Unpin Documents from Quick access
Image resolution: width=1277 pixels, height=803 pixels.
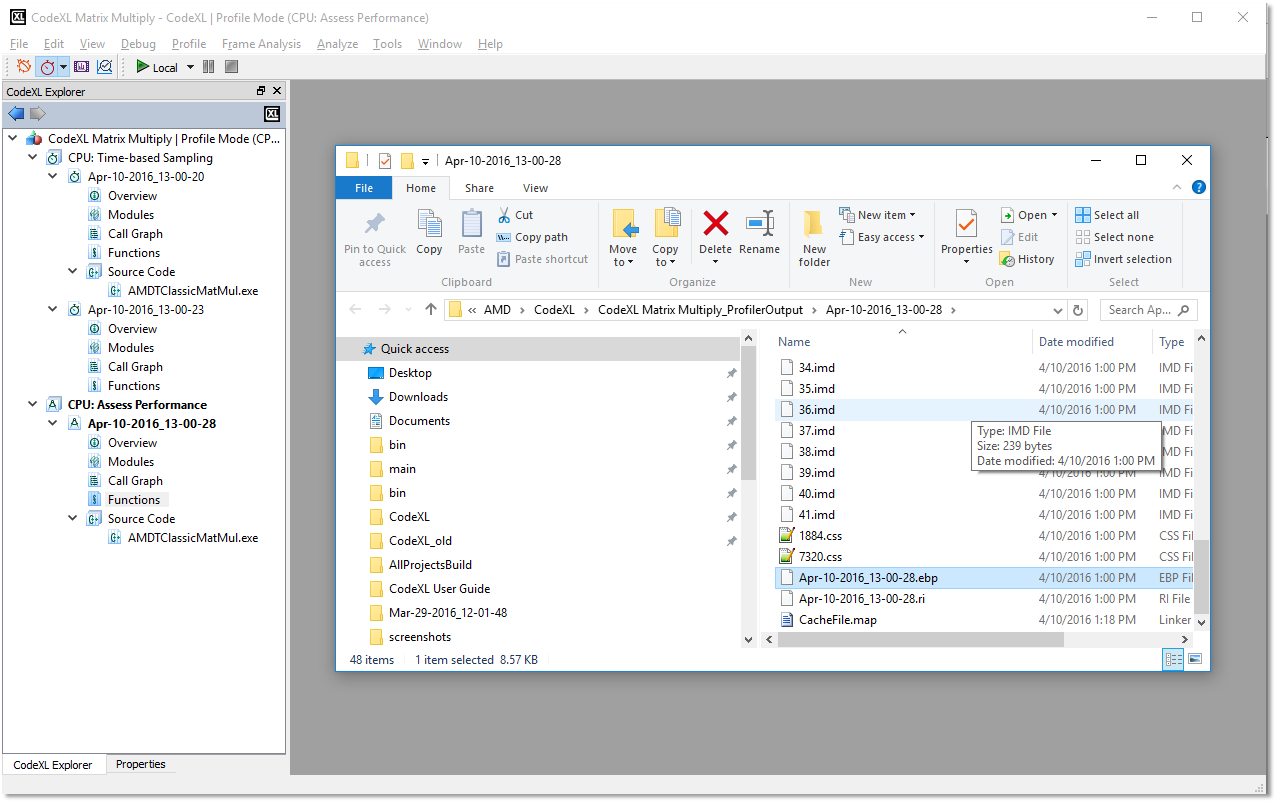[x=731, y=421]
